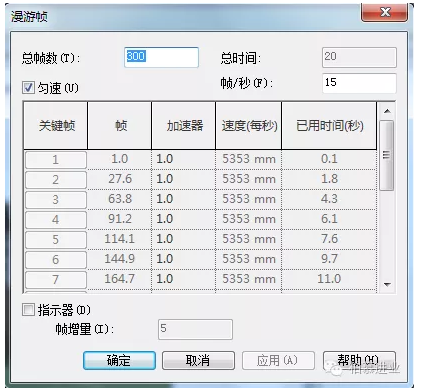Click the 已用时间(秒) column header
Screen dimensions: 421x392
tap(329, 126)
